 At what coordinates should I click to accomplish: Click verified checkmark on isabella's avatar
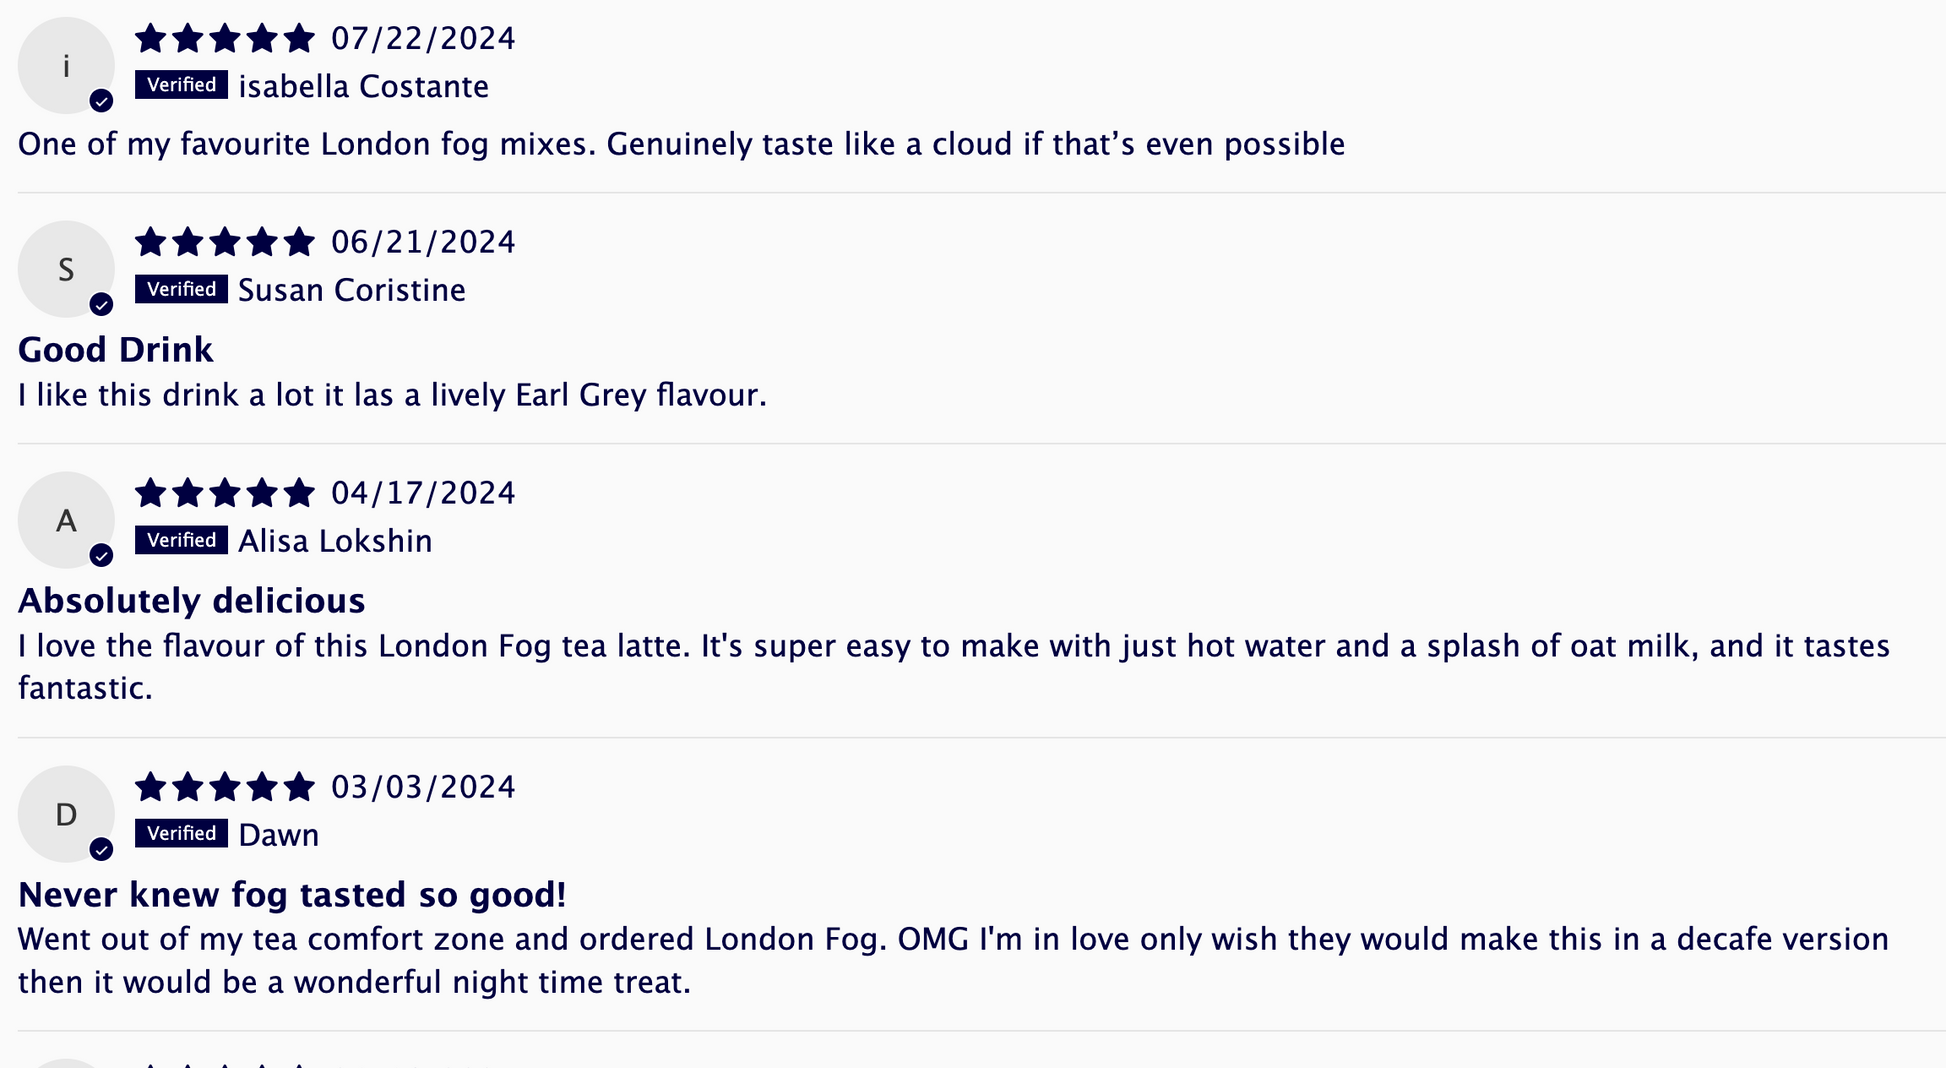(x=101, y=101)
